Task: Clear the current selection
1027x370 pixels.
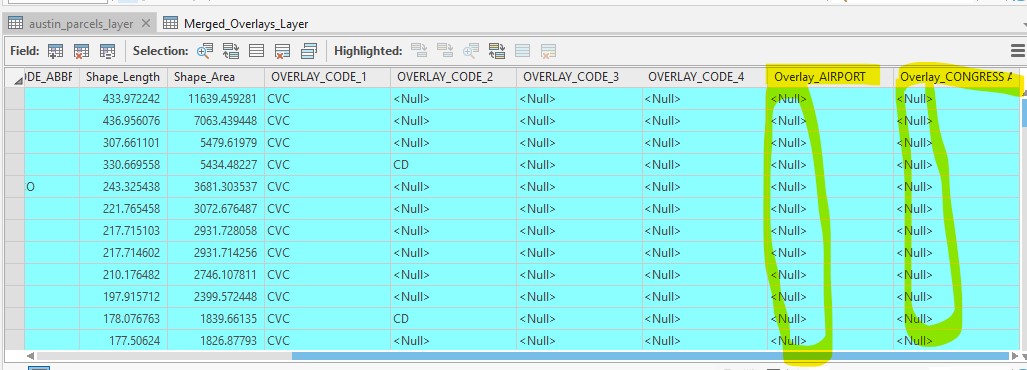Action: (257, 51)
